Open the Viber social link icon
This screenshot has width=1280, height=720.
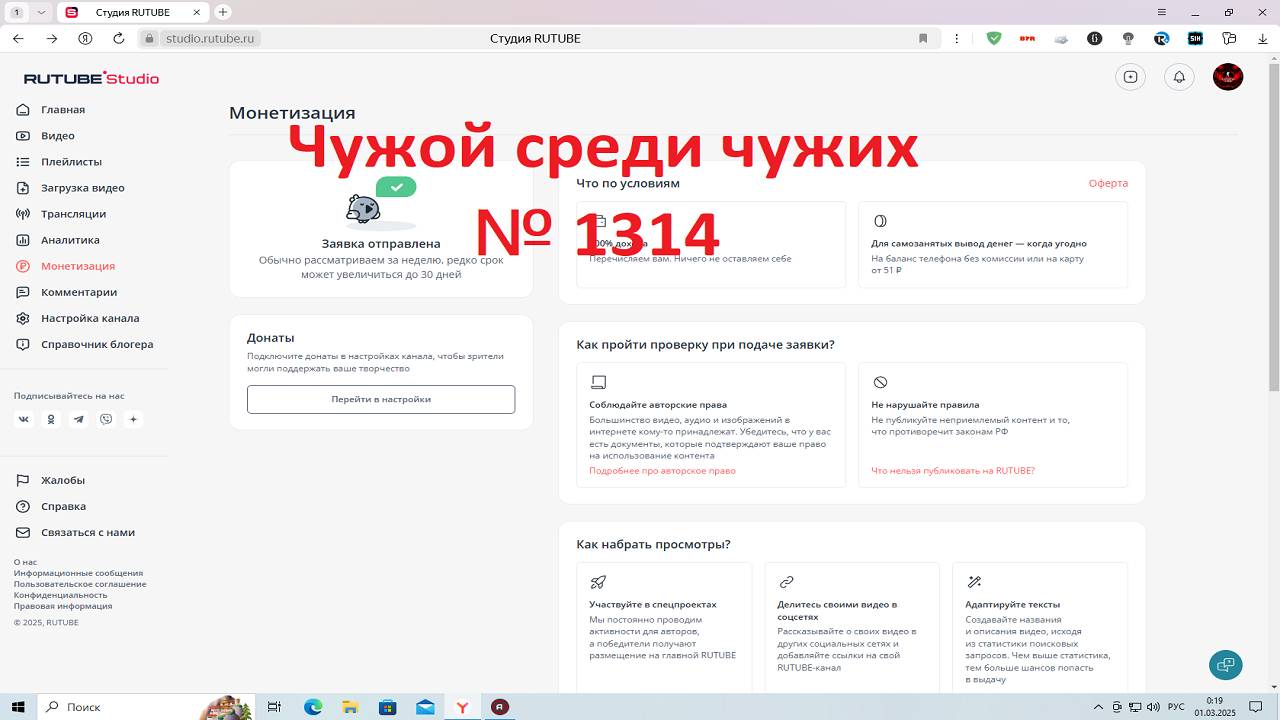click(x=106, y=419)
